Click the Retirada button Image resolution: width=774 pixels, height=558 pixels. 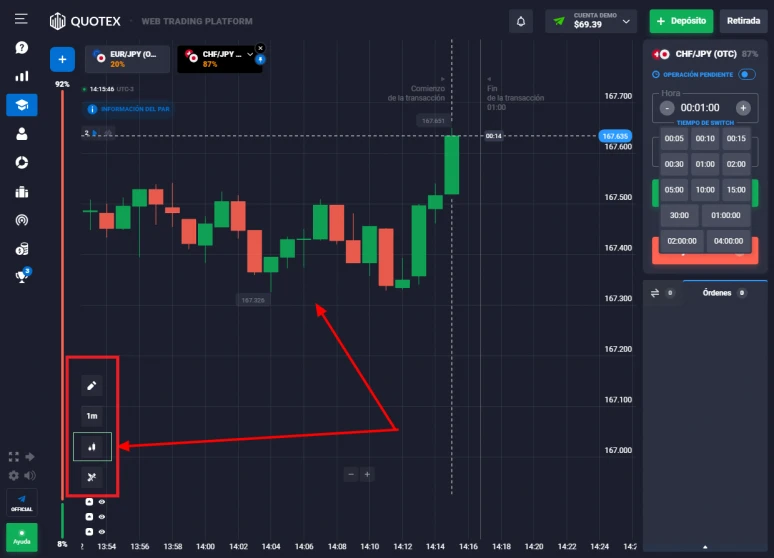tap(743, 21)
